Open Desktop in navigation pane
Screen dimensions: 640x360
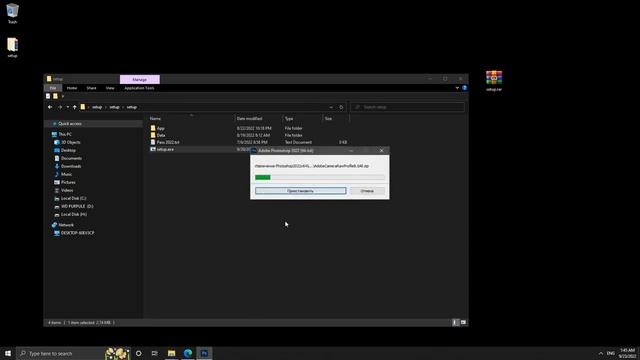(68, 150)
